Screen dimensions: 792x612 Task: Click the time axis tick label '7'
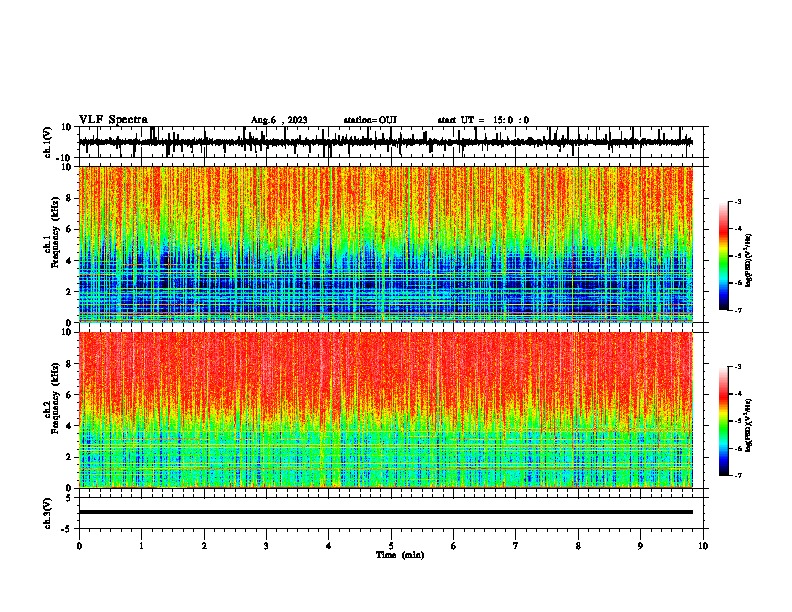point(516,546)
